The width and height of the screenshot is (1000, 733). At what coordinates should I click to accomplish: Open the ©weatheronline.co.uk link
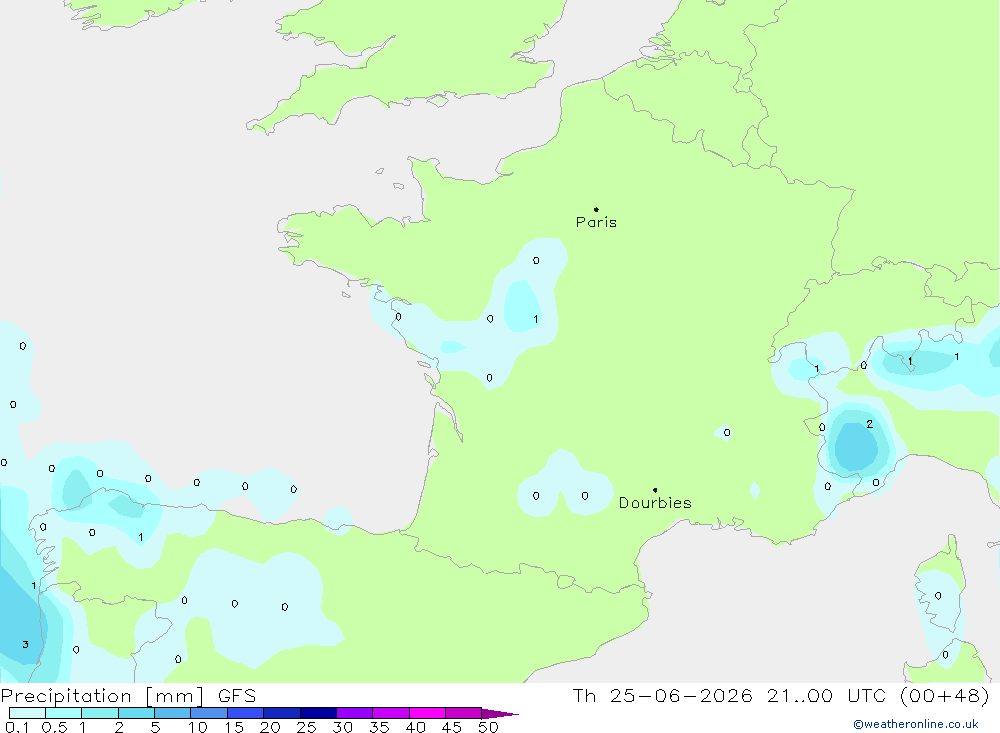[x=916, y=724]
